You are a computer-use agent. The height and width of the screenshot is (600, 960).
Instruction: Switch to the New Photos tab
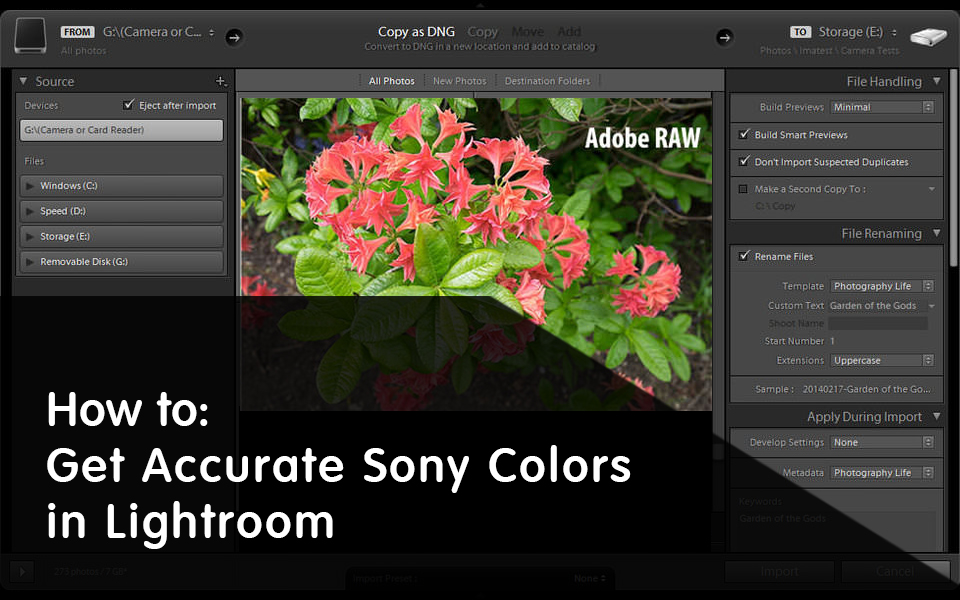pos(459,80)
